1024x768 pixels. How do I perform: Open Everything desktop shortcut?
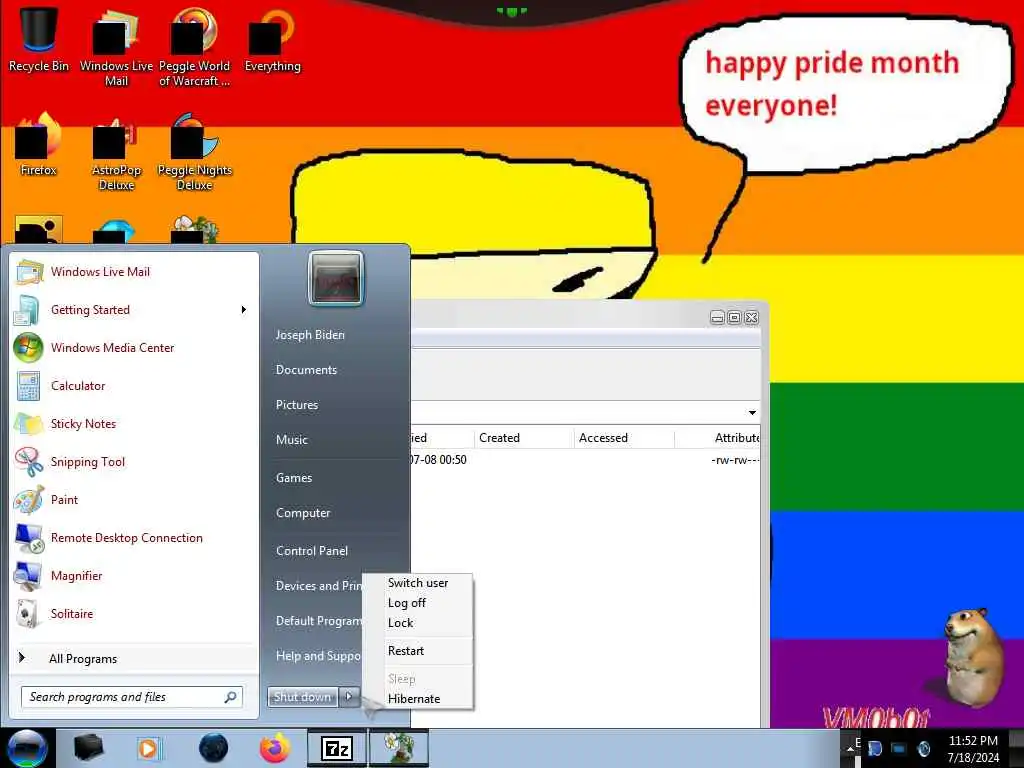coord(272,39)
